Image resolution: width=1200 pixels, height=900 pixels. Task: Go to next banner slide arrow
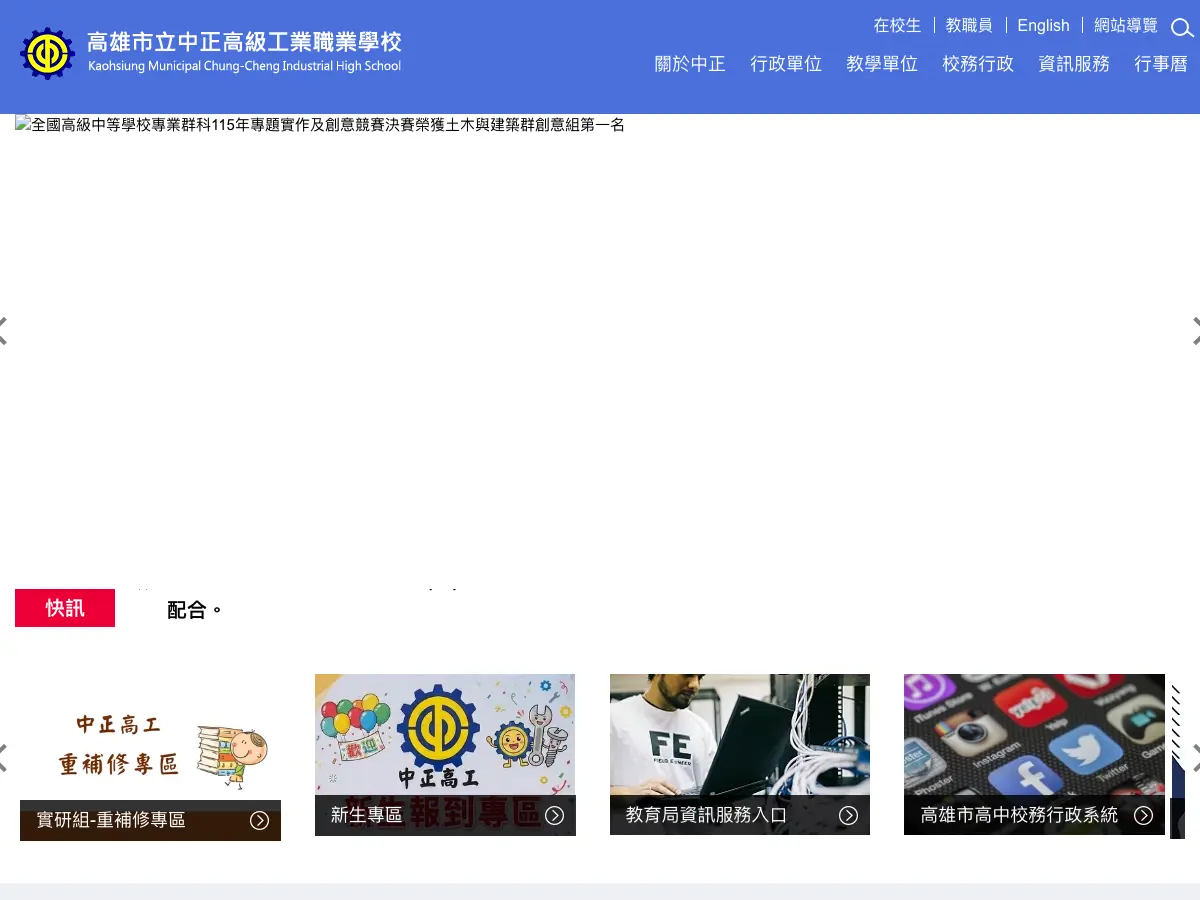(x=1195, y=331)
